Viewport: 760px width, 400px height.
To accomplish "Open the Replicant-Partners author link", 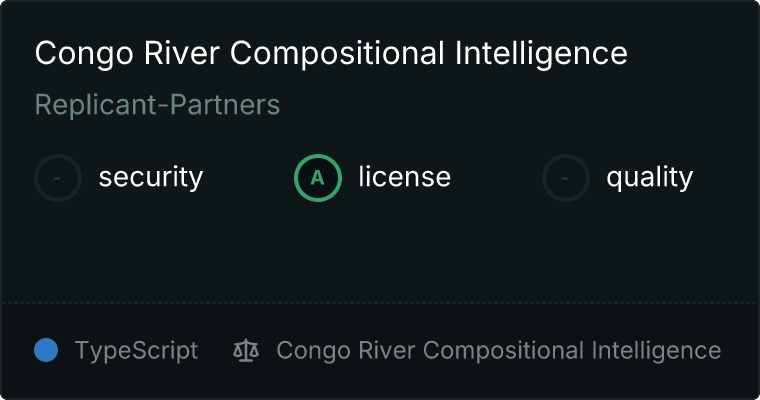I will [157, 104].
